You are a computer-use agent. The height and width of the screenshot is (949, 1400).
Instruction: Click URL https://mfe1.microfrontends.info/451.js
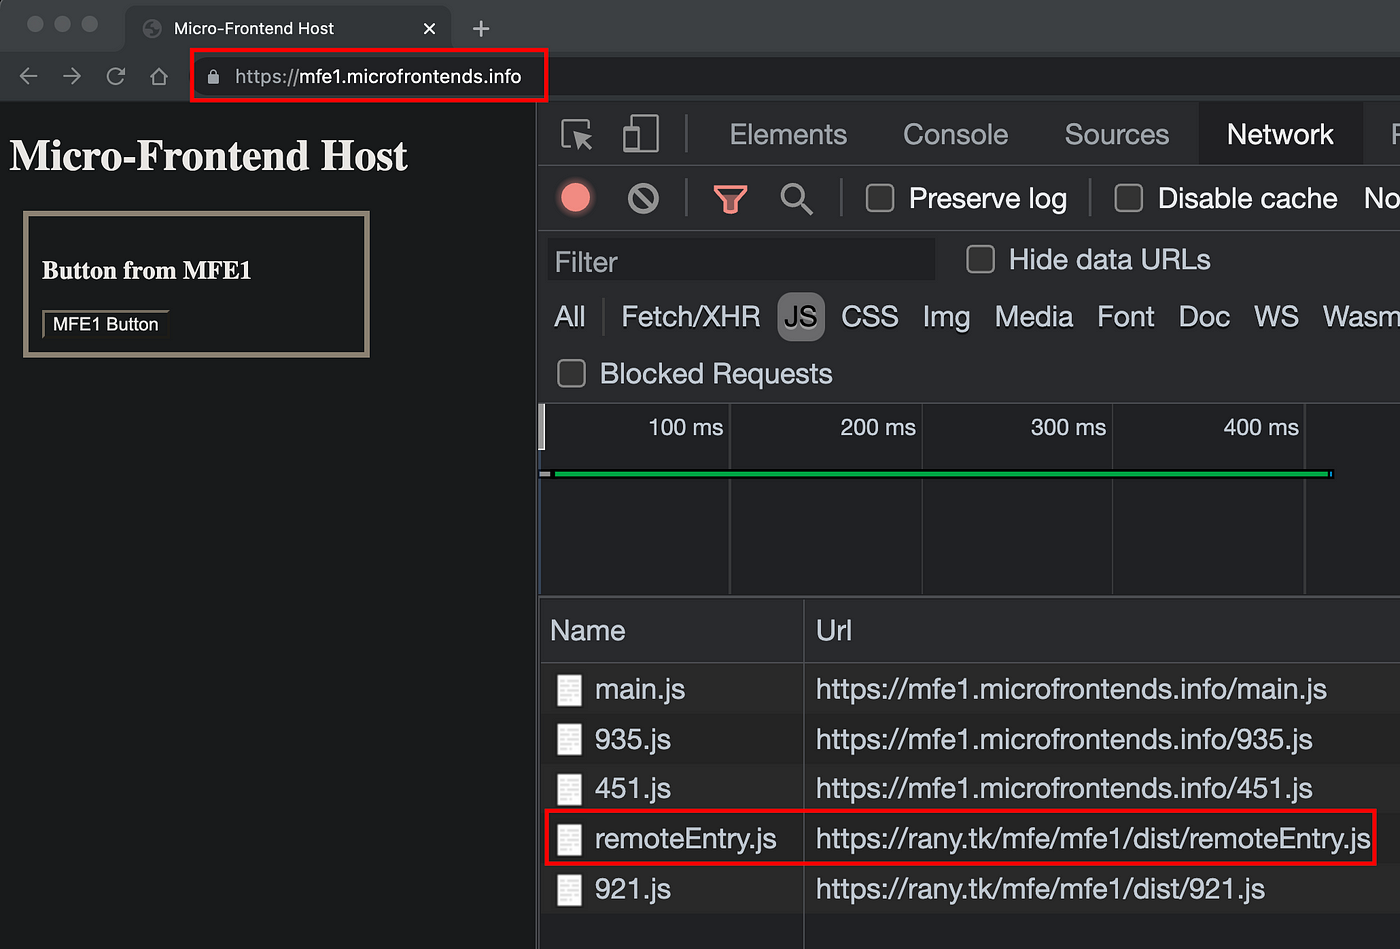pos(1064,789)
